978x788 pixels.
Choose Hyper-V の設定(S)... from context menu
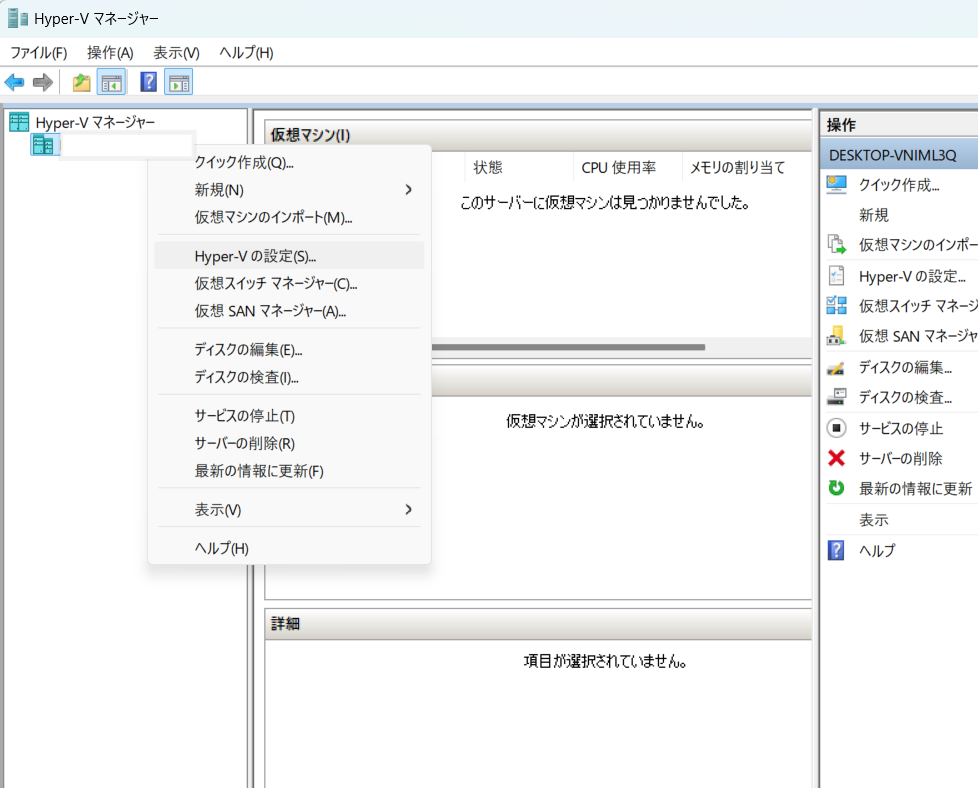pos(255,256)
